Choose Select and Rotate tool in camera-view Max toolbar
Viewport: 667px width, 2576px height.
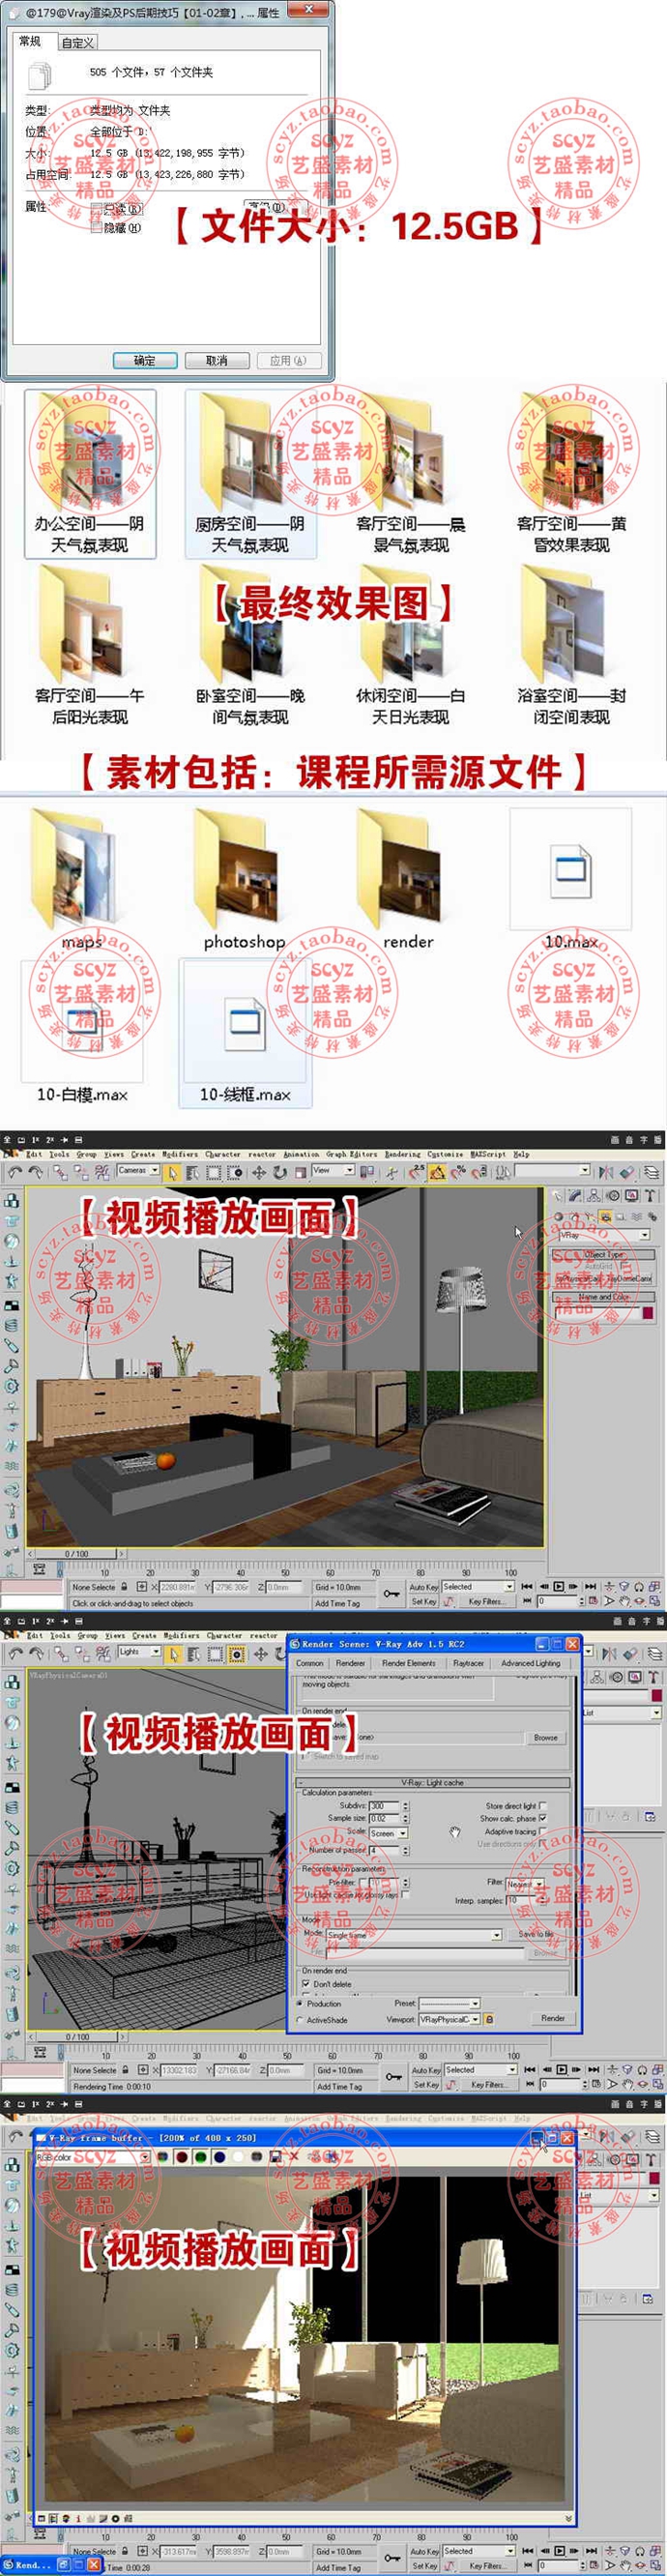point(280,1172)
